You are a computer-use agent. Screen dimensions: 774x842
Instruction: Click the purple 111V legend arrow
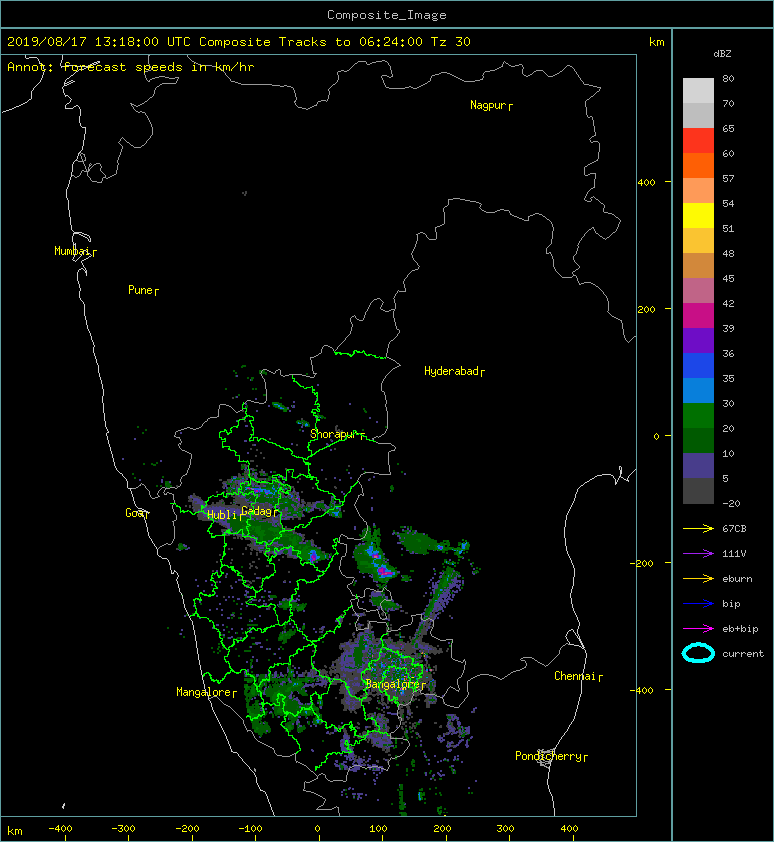698,554
